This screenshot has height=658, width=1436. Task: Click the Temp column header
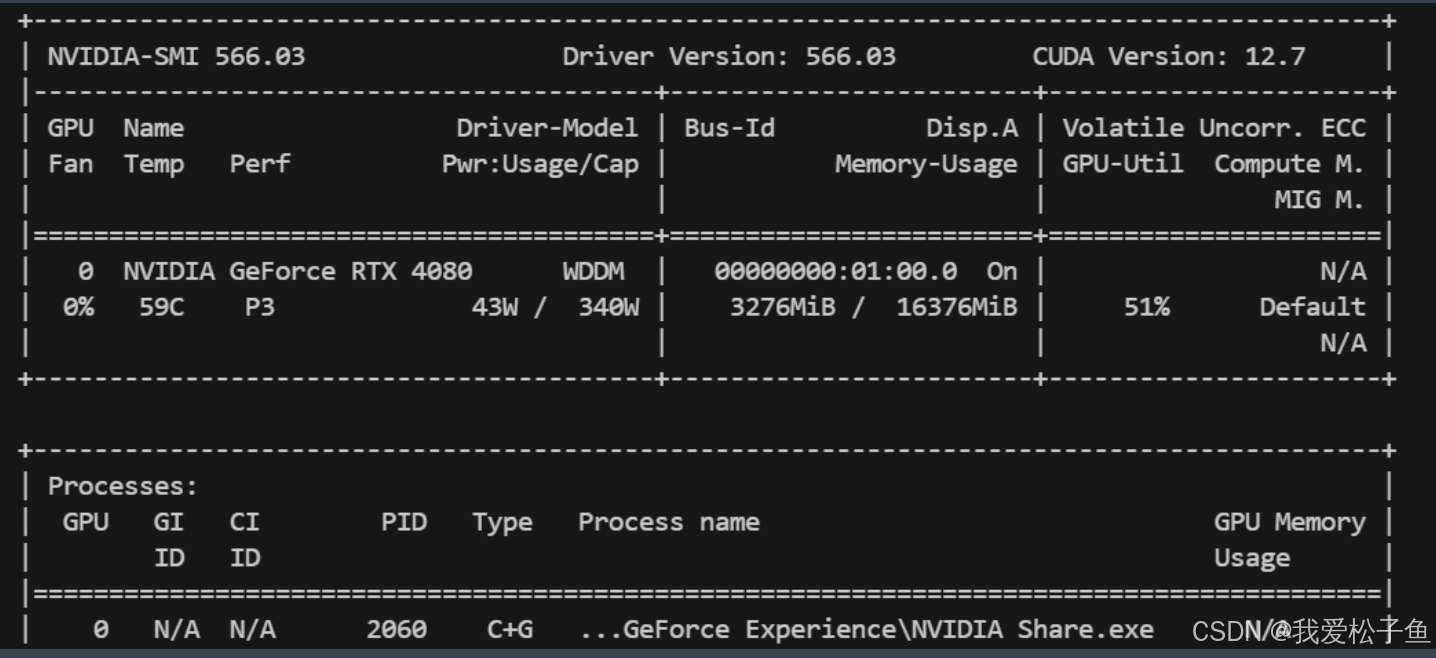point(154,165)
